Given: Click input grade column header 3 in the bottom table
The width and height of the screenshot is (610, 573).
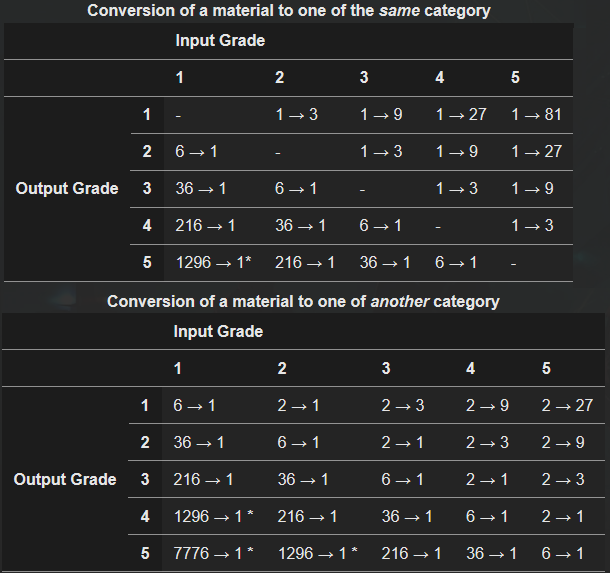Looking at the screenshot, I should pyautogui.click(x=386, y=368).
